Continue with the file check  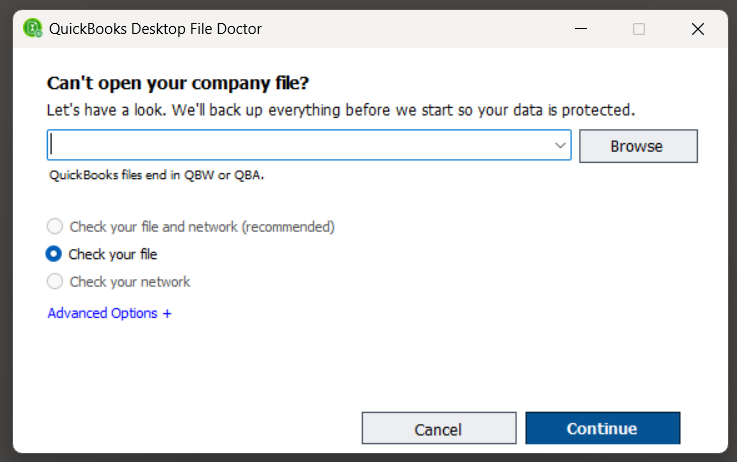[x=603, y=428]
